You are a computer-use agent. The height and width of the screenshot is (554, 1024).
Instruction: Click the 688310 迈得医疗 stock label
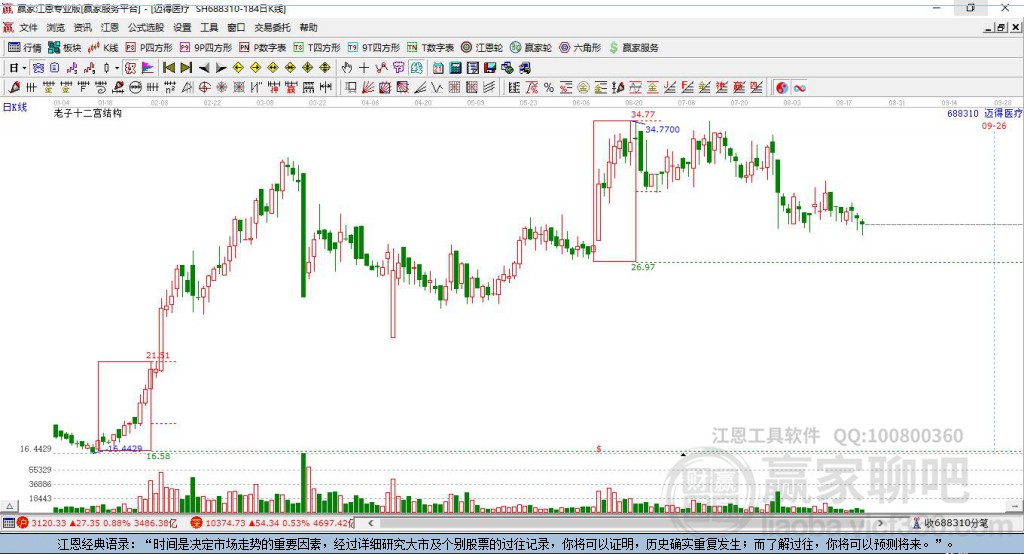(x=984, y=113)
